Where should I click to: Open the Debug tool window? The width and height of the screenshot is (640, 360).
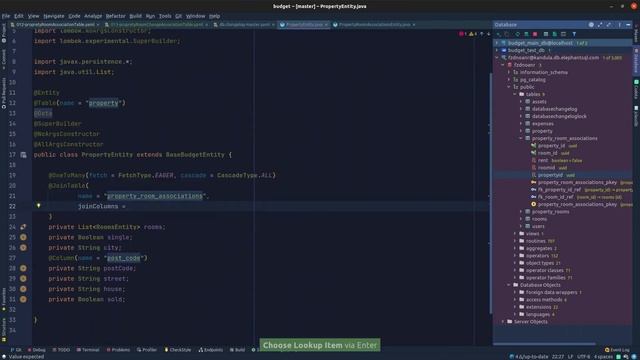36,350
